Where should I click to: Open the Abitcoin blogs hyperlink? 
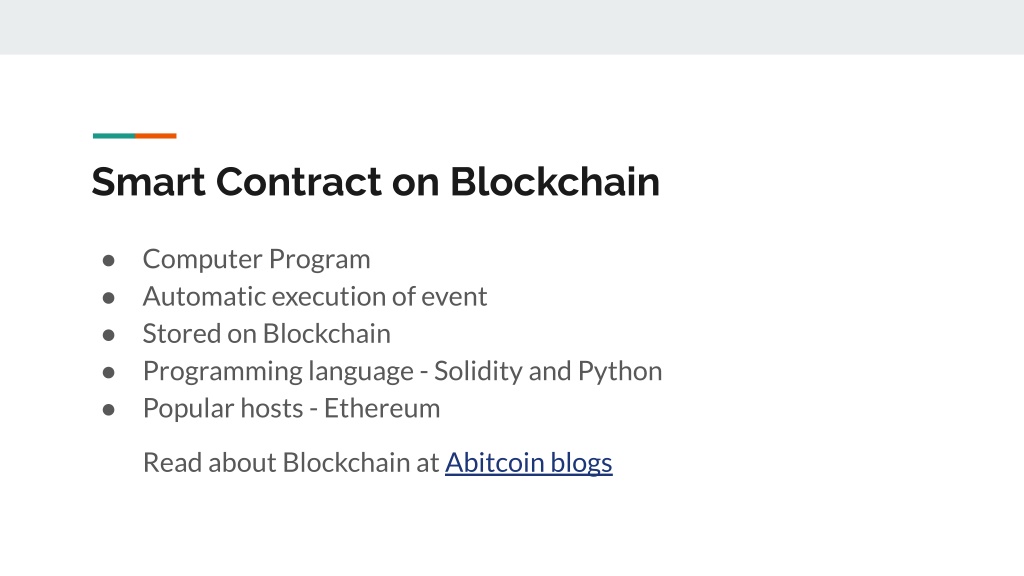point(528,463)
